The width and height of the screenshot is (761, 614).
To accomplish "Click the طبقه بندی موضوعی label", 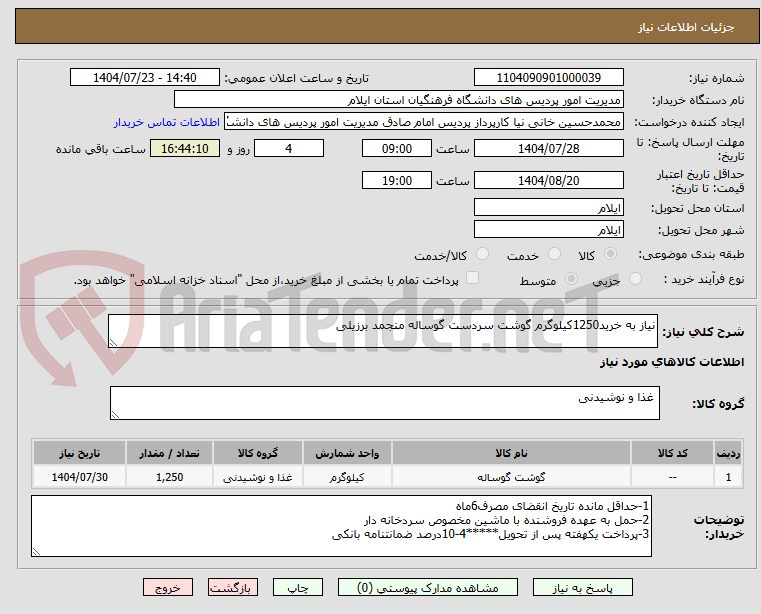I will coord(691,254).
